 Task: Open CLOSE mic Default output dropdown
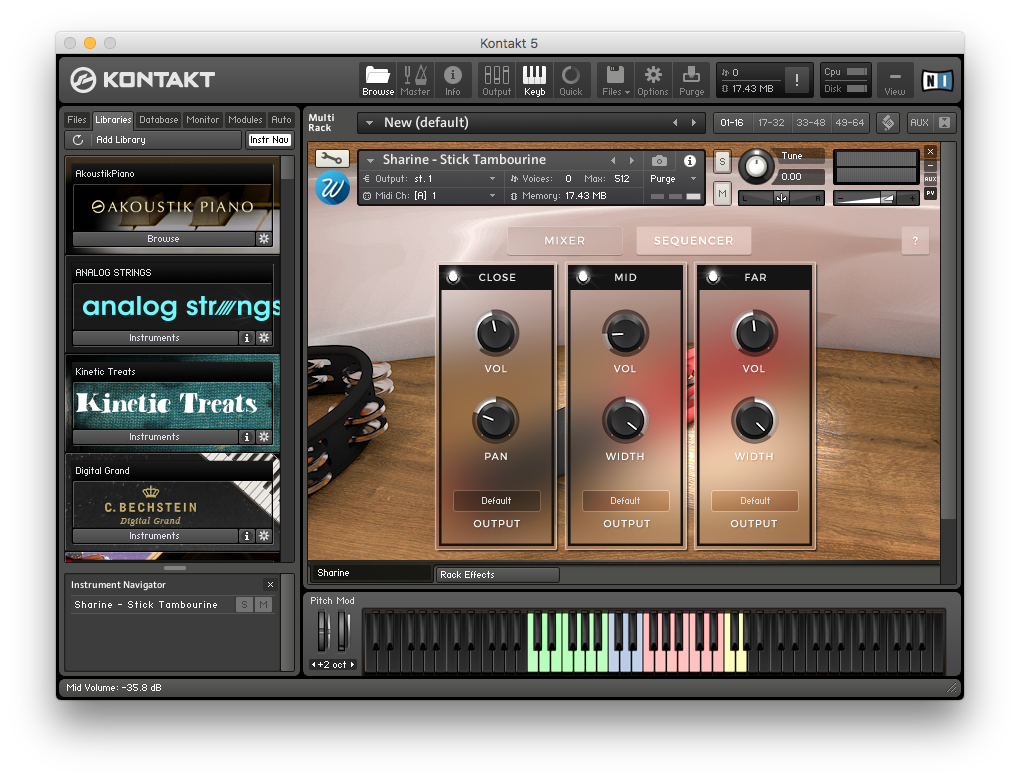496,500
